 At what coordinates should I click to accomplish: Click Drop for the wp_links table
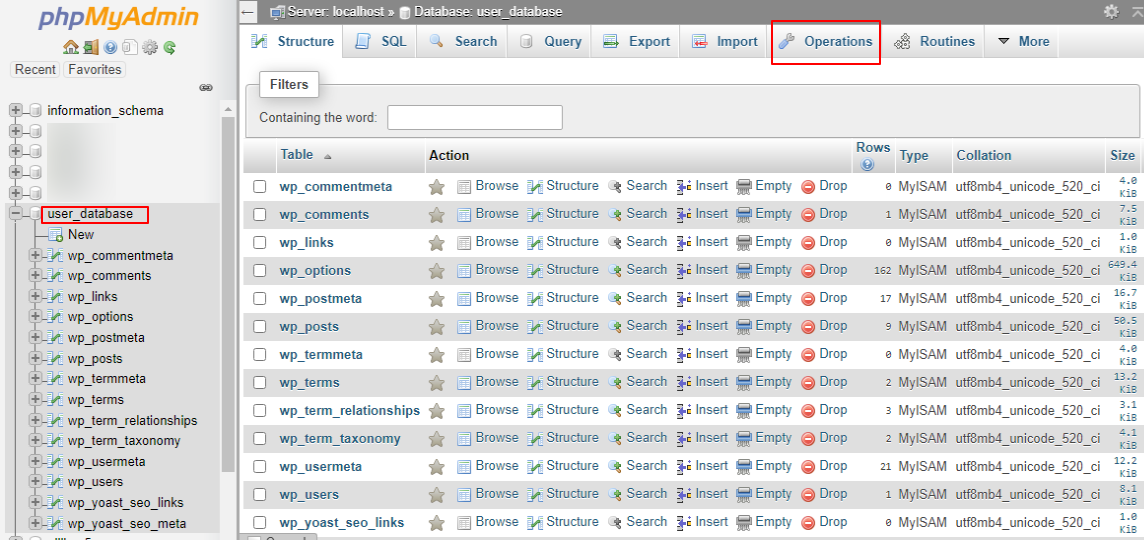tap(824, 242)
